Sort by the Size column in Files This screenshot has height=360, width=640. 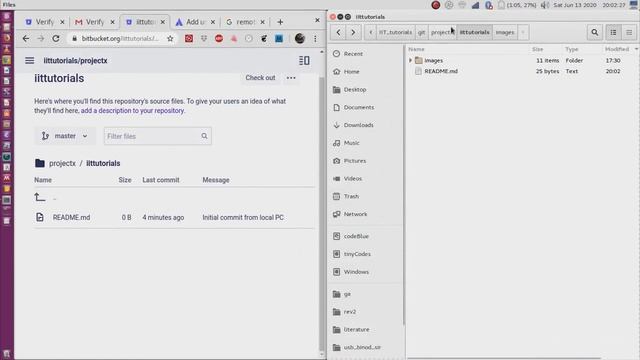tap(538, 49)
